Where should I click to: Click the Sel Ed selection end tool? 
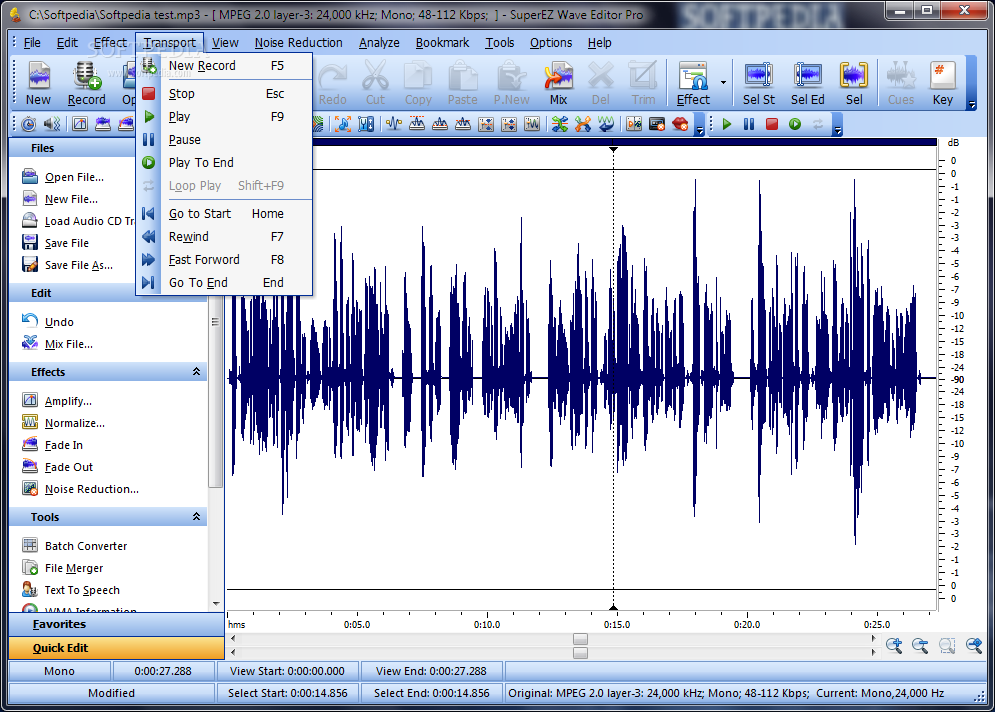807,83
